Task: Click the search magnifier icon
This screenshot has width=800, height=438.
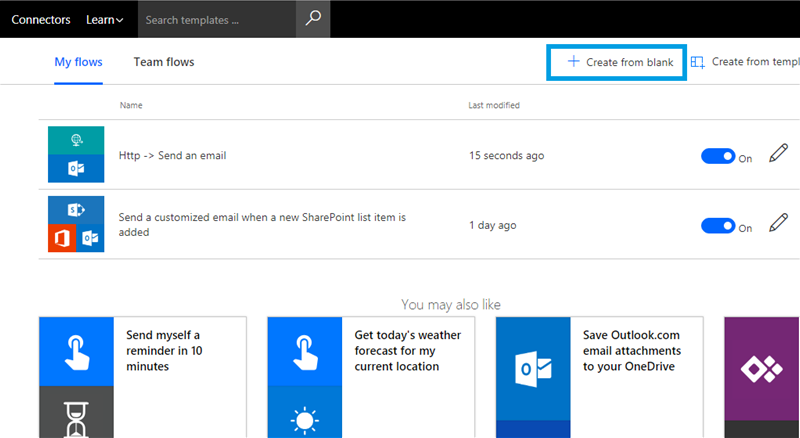Action: pos(313,19)
